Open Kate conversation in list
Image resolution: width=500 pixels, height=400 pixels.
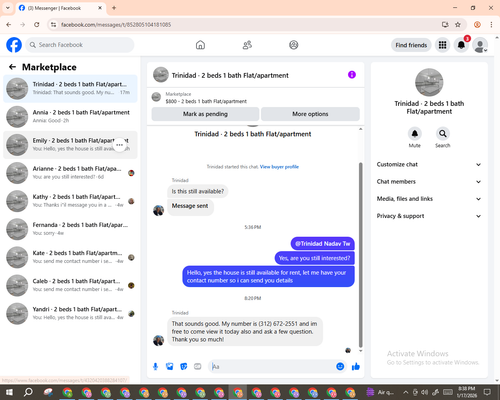click(70, 257)
